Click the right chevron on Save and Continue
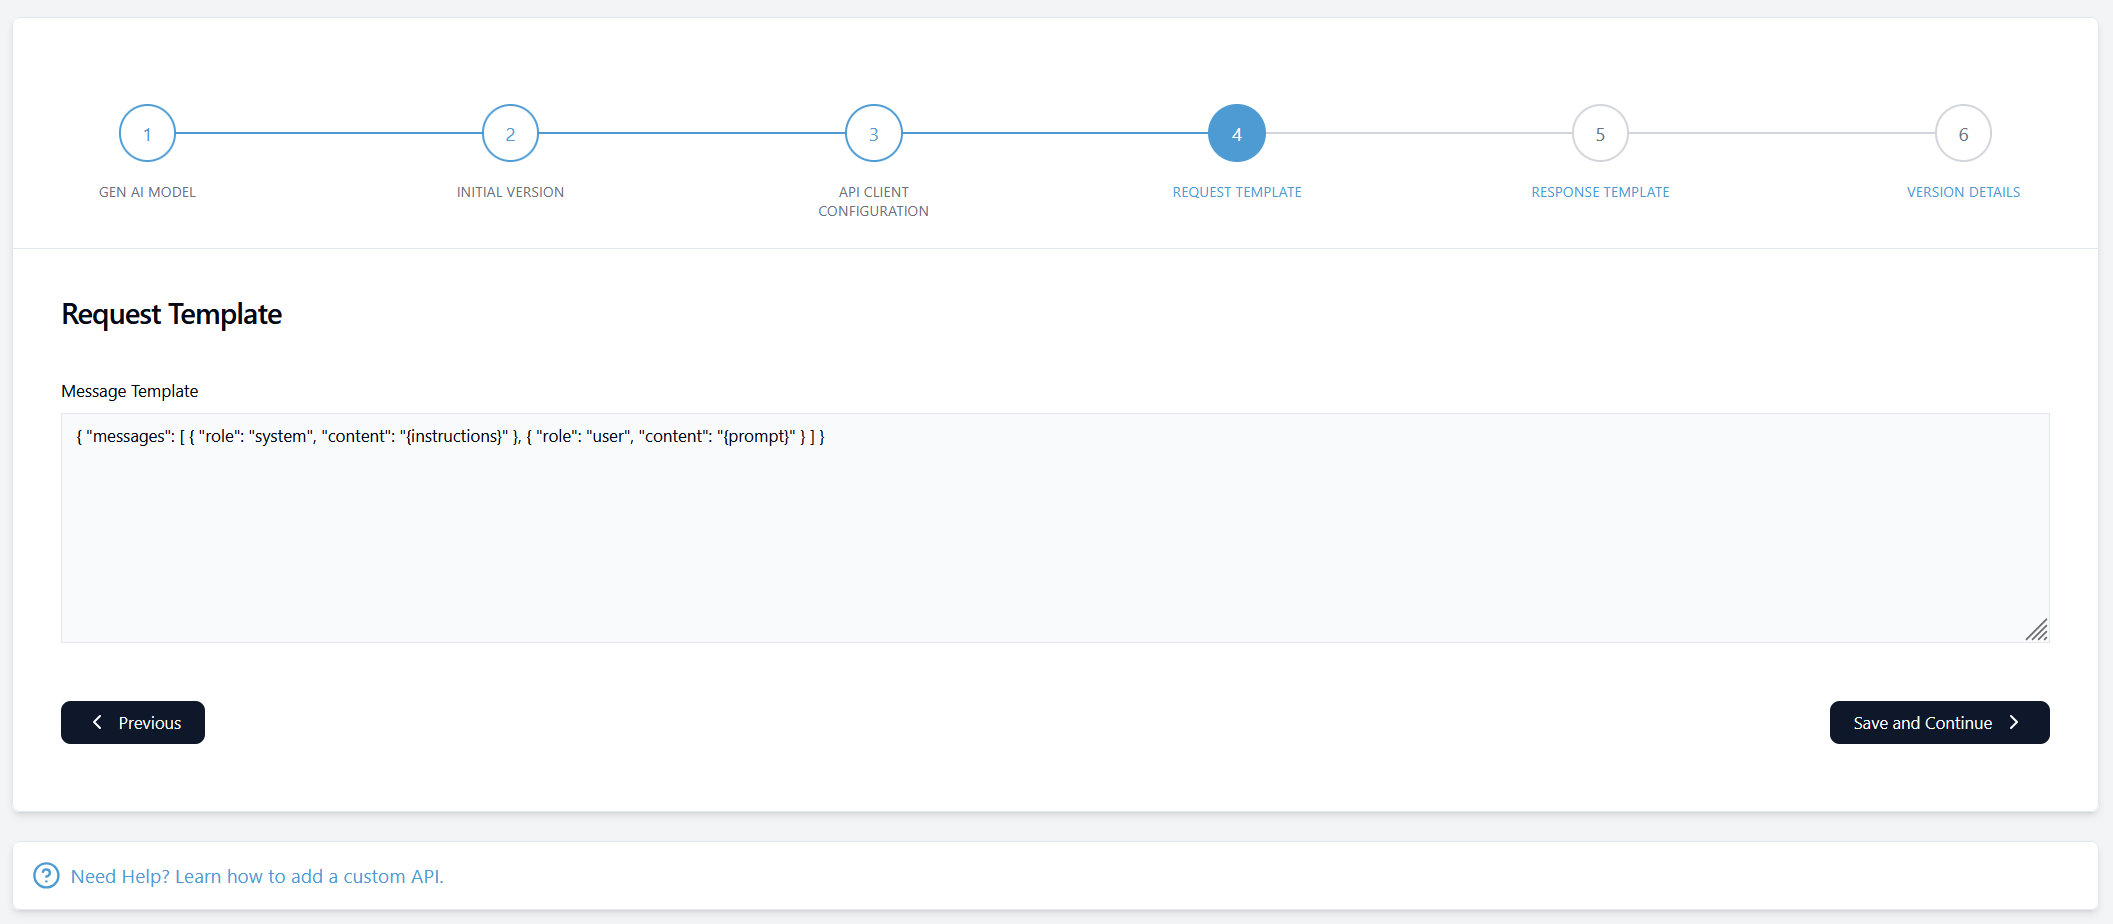This screenshot has width=2113, height=924. pyautogui.click(x=2014, y=722)
